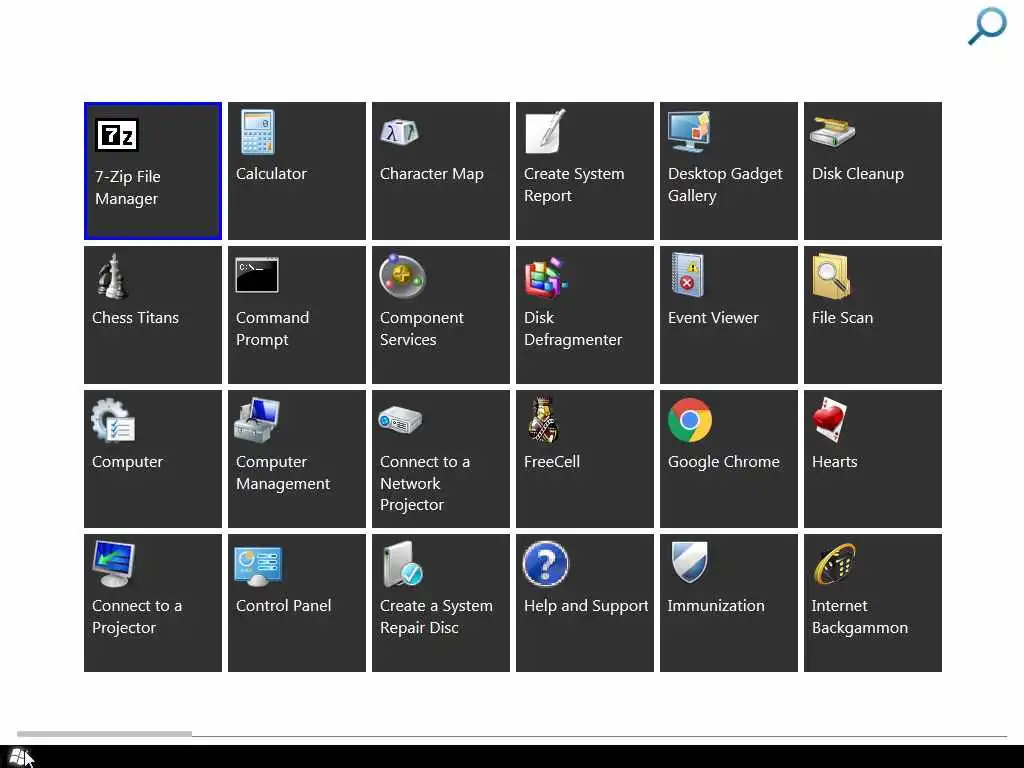
Task: Launch the Hearts card icon
Action: point(829,420)
